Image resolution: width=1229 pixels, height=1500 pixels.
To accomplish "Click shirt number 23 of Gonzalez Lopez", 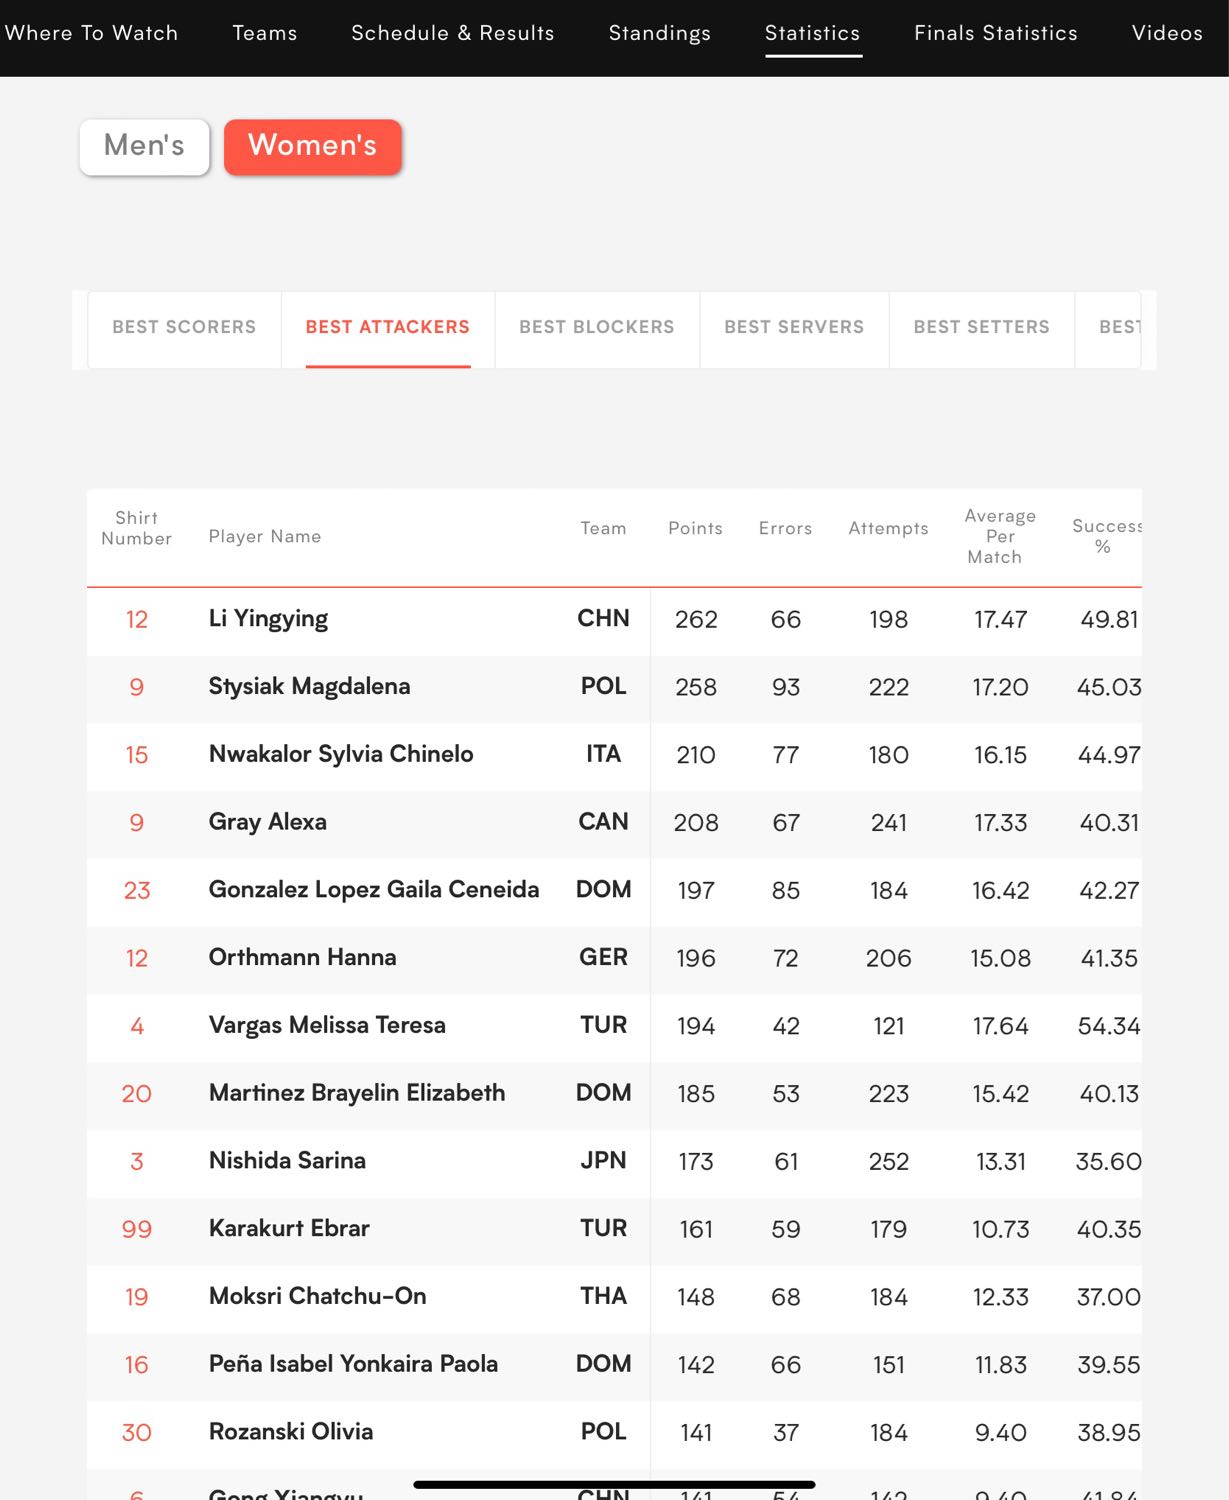I will pos(137,891).
